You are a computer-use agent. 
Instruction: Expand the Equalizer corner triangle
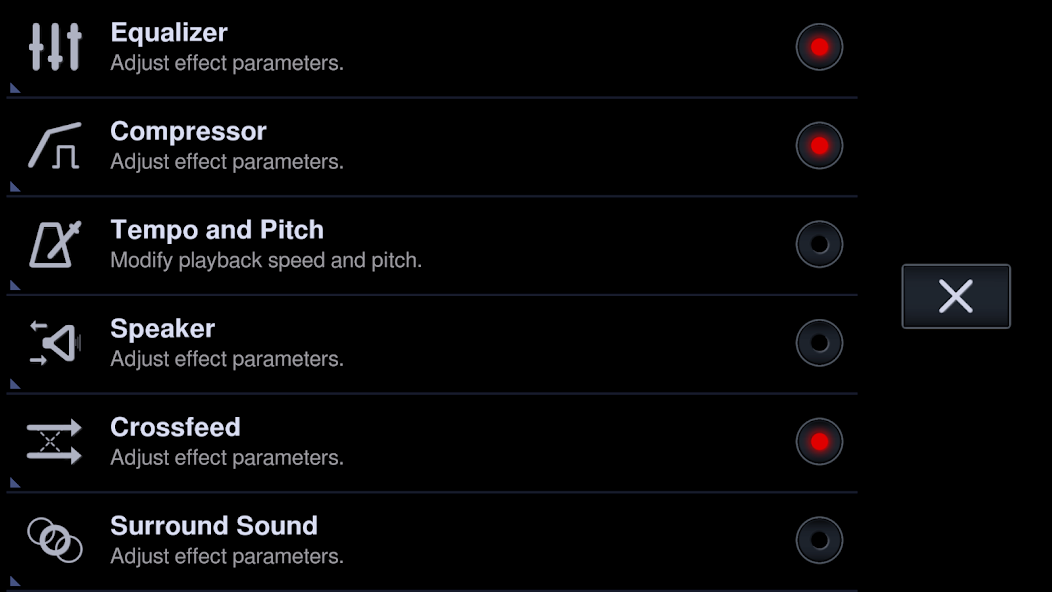click(14, 88)
